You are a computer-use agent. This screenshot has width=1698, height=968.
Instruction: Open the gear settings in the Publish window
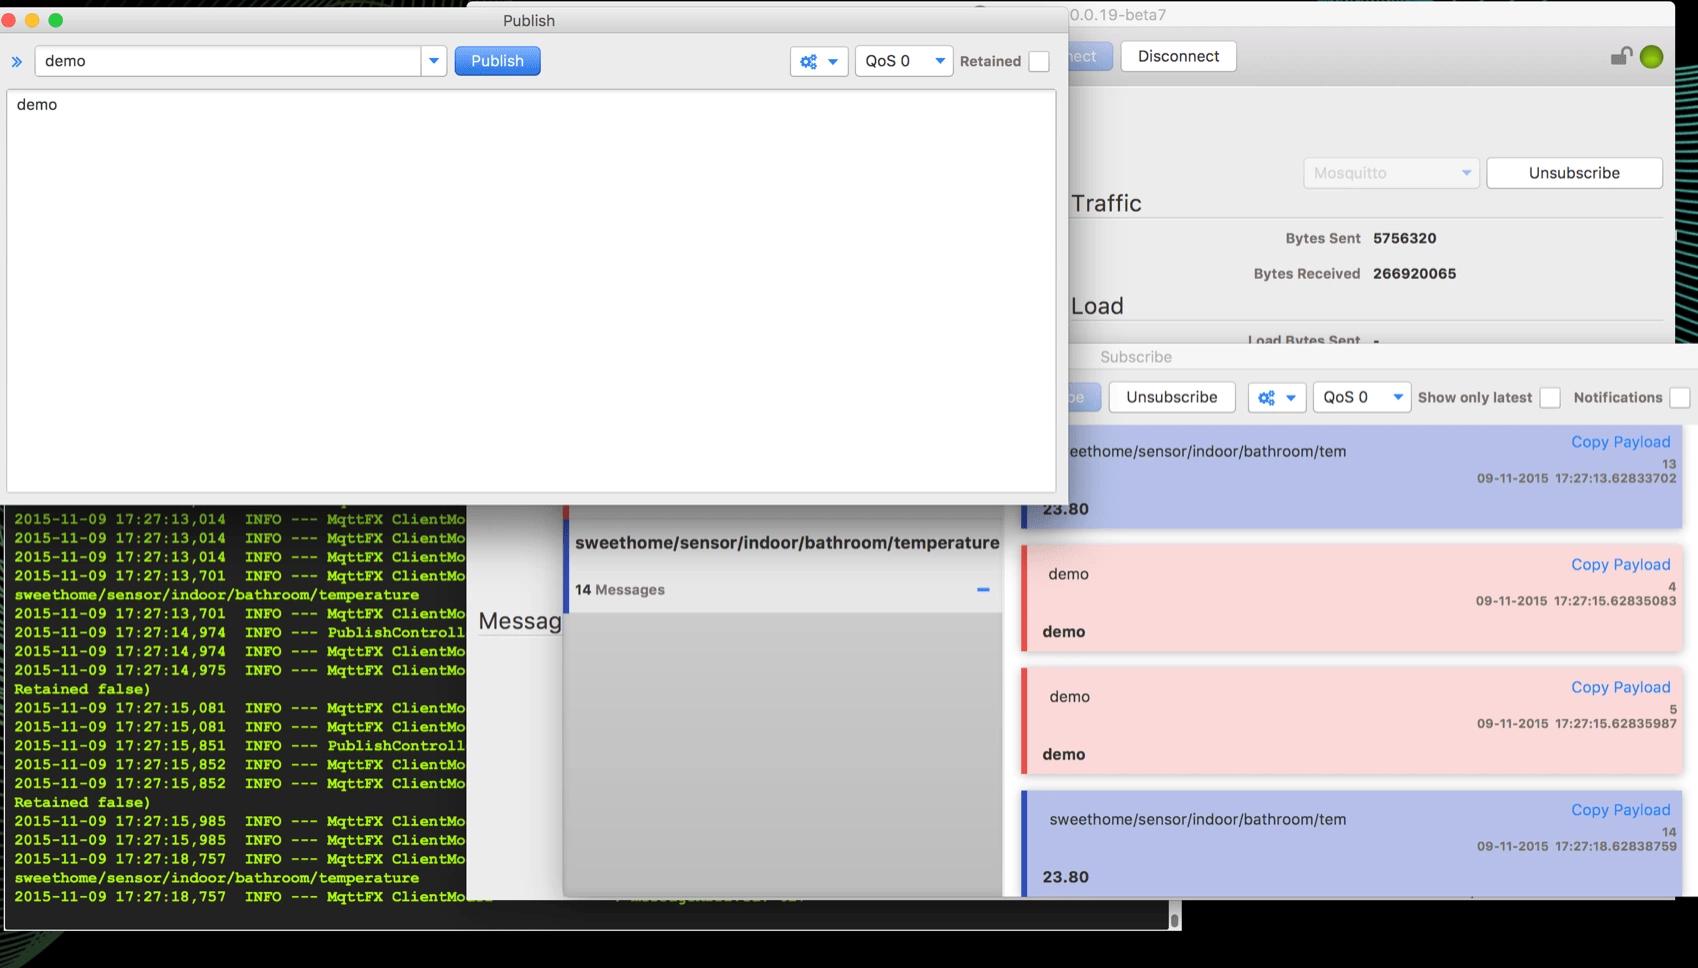click(x=818, y=61)
